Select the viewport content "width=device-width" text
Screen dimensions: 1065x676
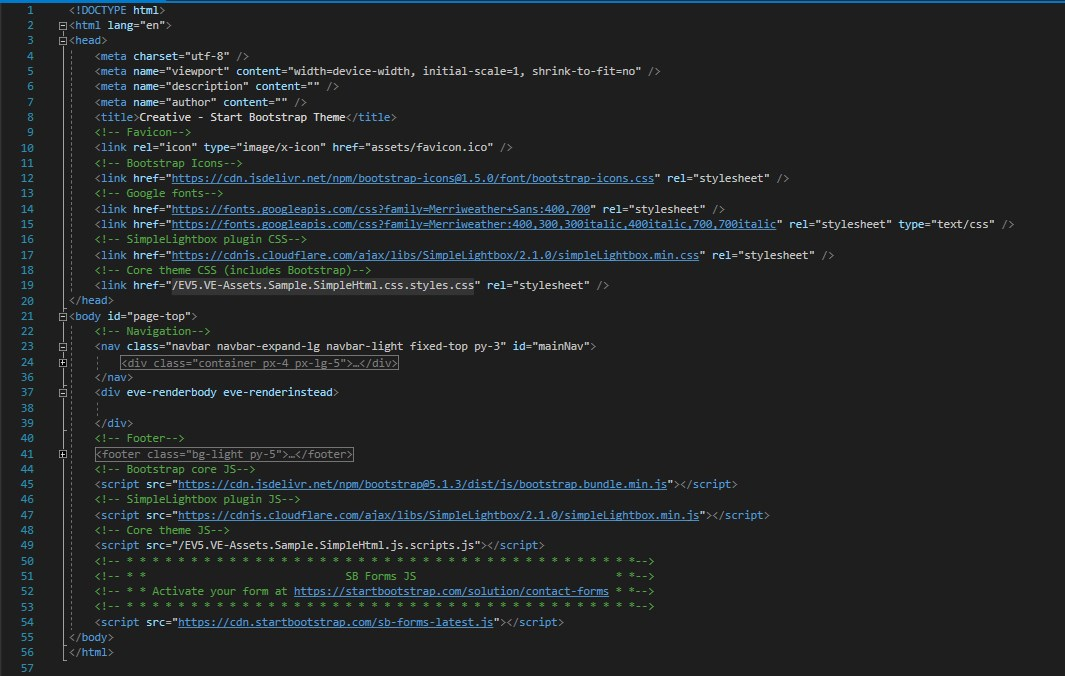pos(352,71)
